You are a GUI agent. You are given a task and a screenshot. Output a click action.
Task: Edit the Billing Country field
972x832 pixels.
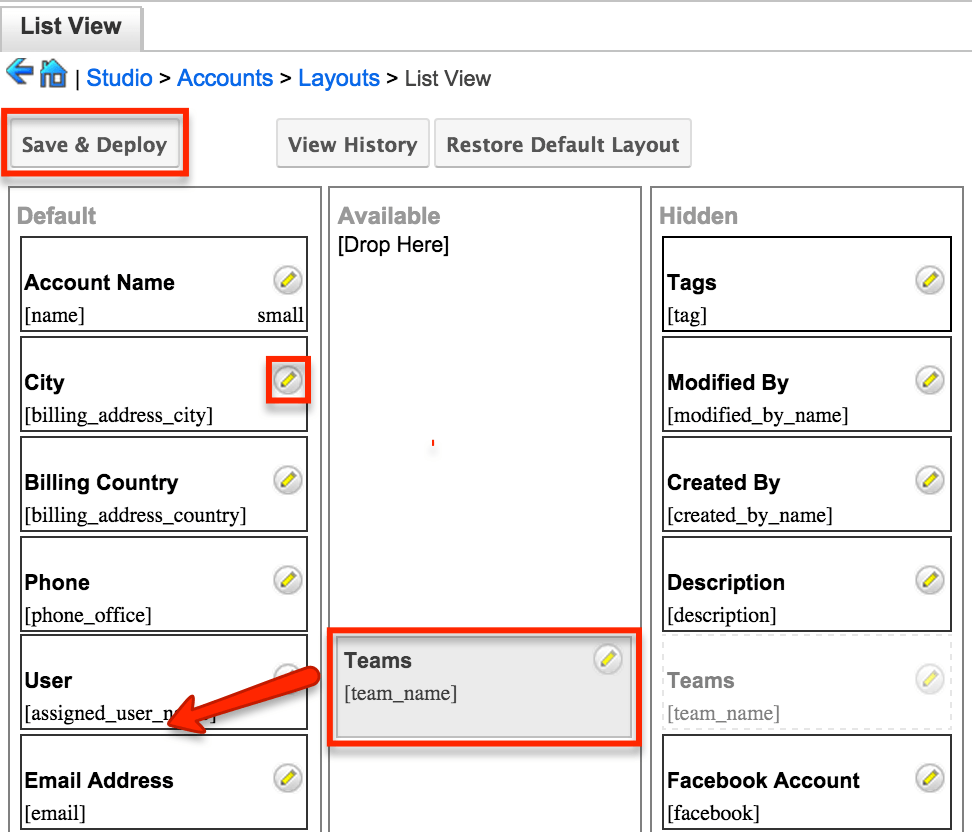point(287,481)
